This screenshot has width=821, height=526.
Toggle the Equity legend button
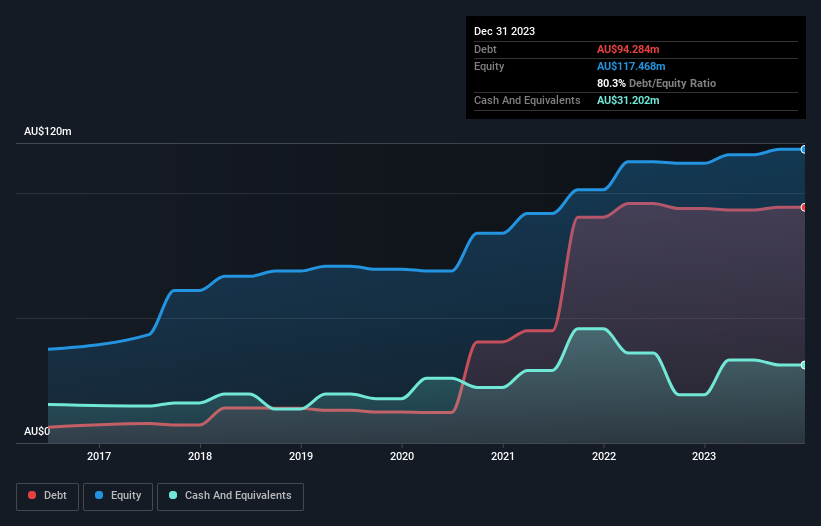(118, 496)
